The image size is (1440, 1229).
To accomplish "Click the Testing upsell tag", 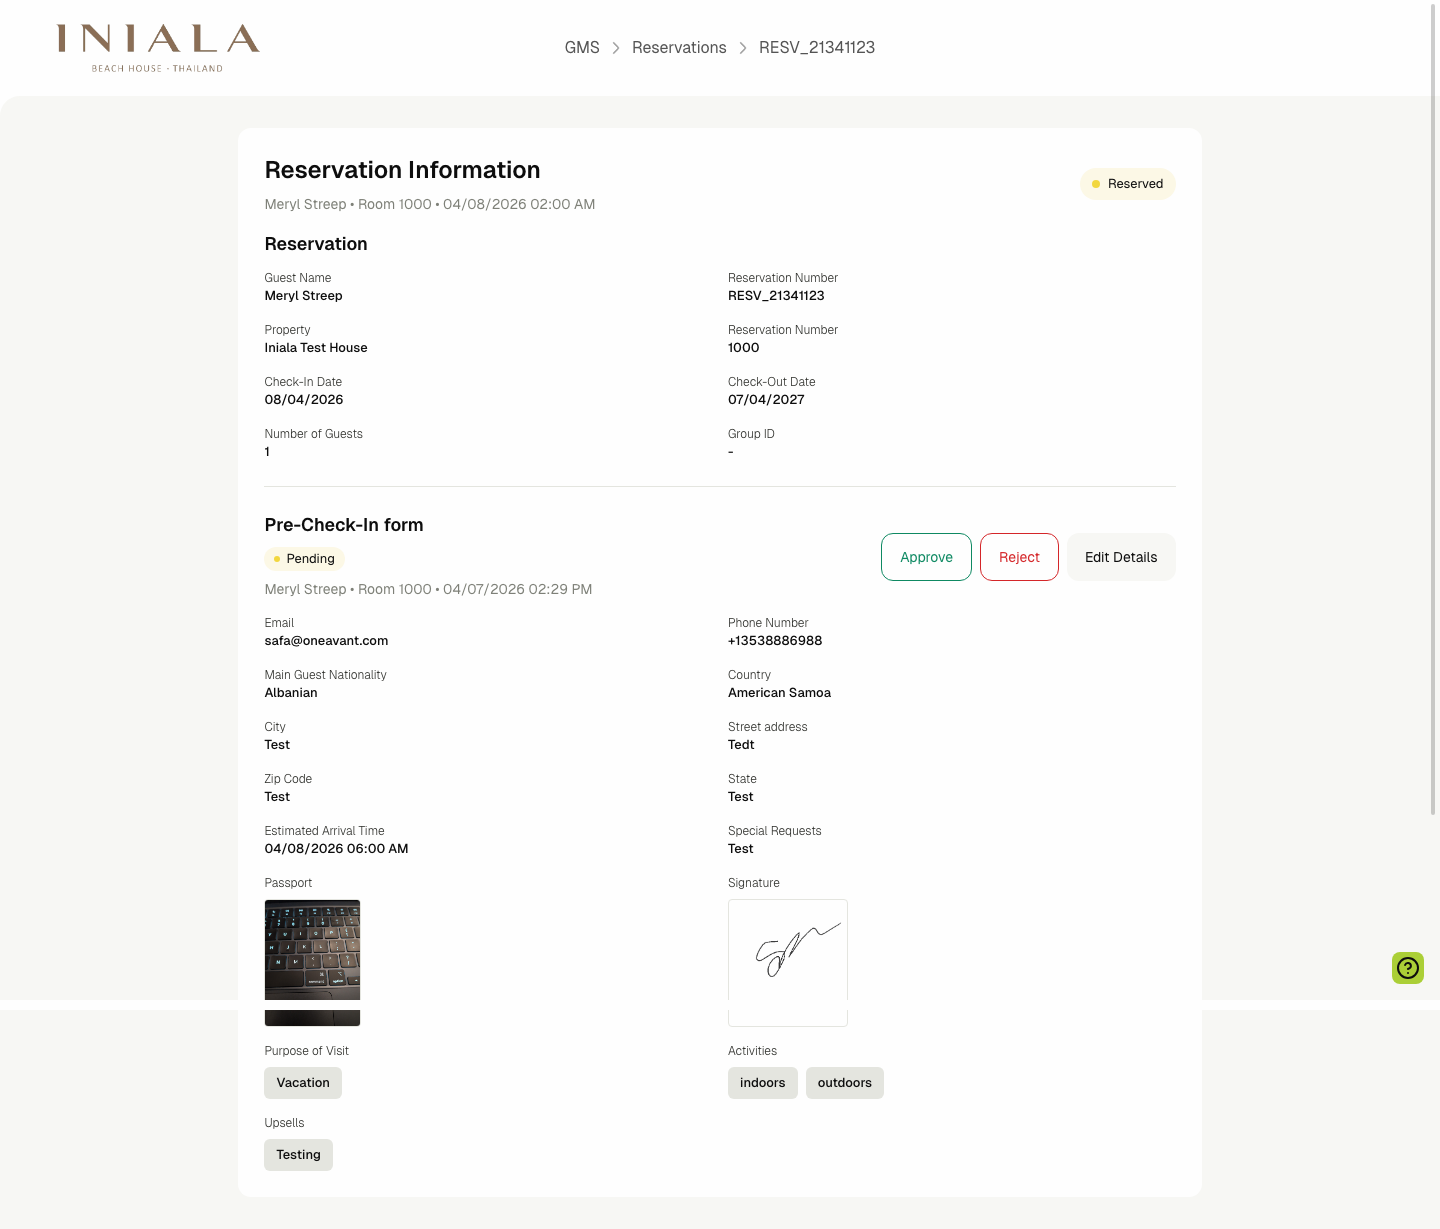I will [x=298, y=1154].
